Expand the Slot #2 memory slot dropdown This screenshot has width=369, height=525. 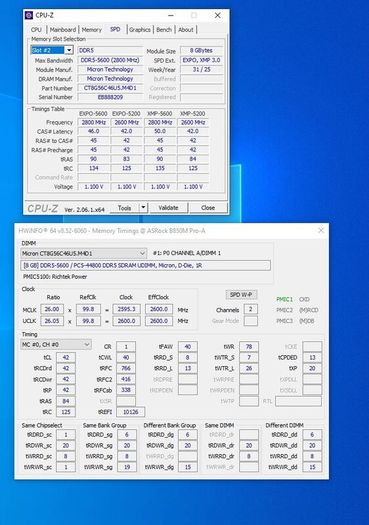(x=69, y=50)
